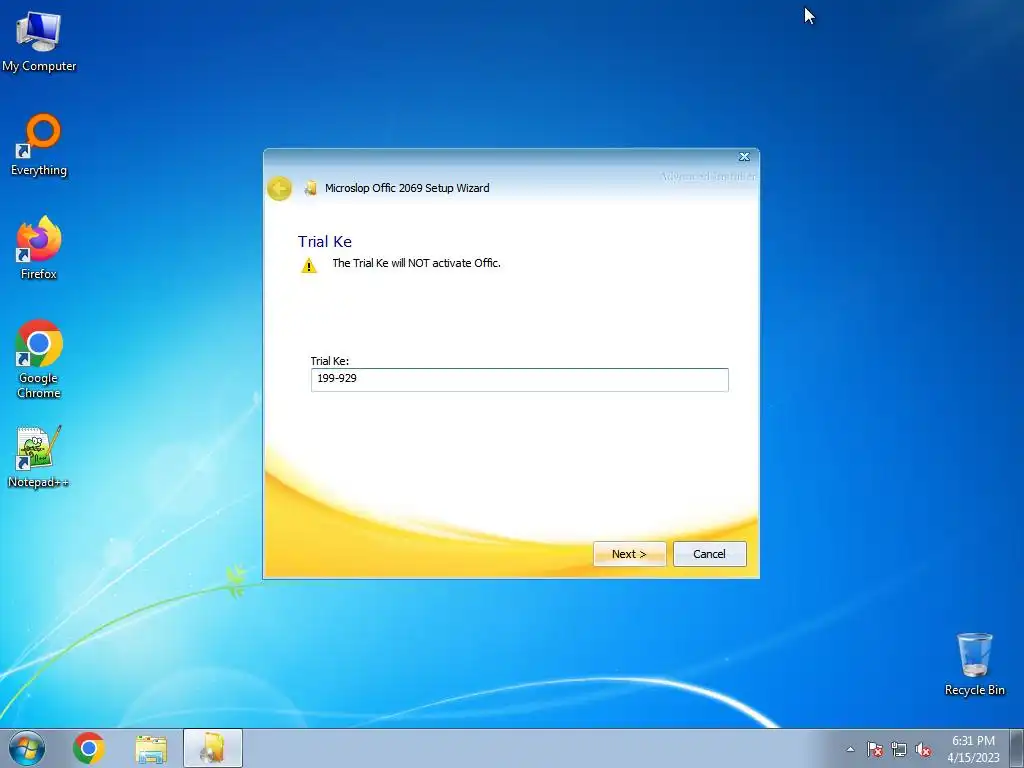
Task: Click the yellow warning triangle icon
Action: [309, 265]
